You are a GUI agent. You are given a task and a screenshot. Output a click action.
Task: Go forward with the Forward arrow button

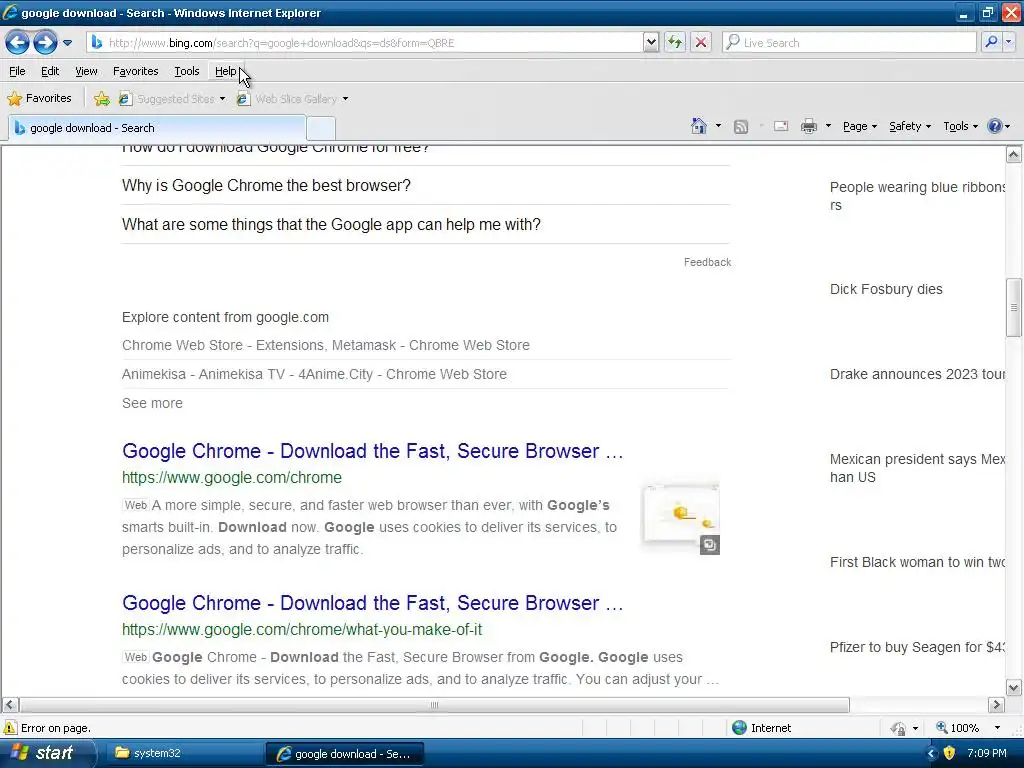tap(45, 43)
